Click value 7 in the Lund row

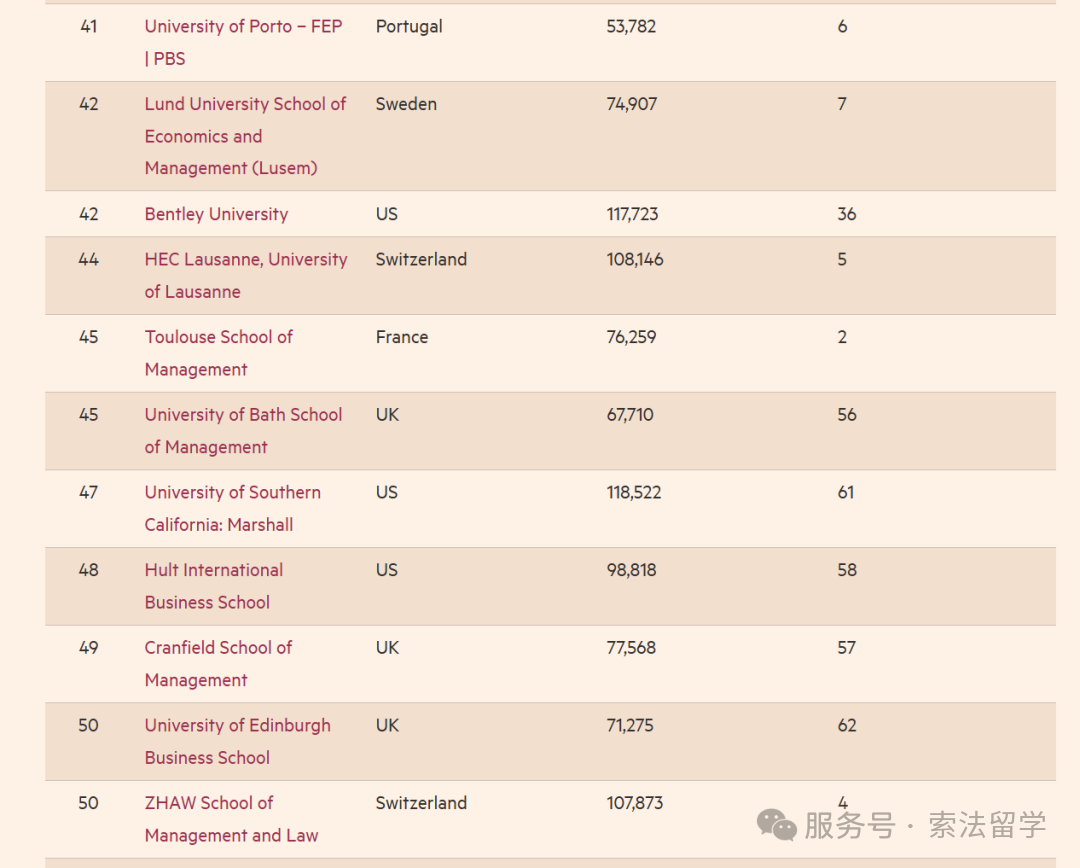coord(842,104)
